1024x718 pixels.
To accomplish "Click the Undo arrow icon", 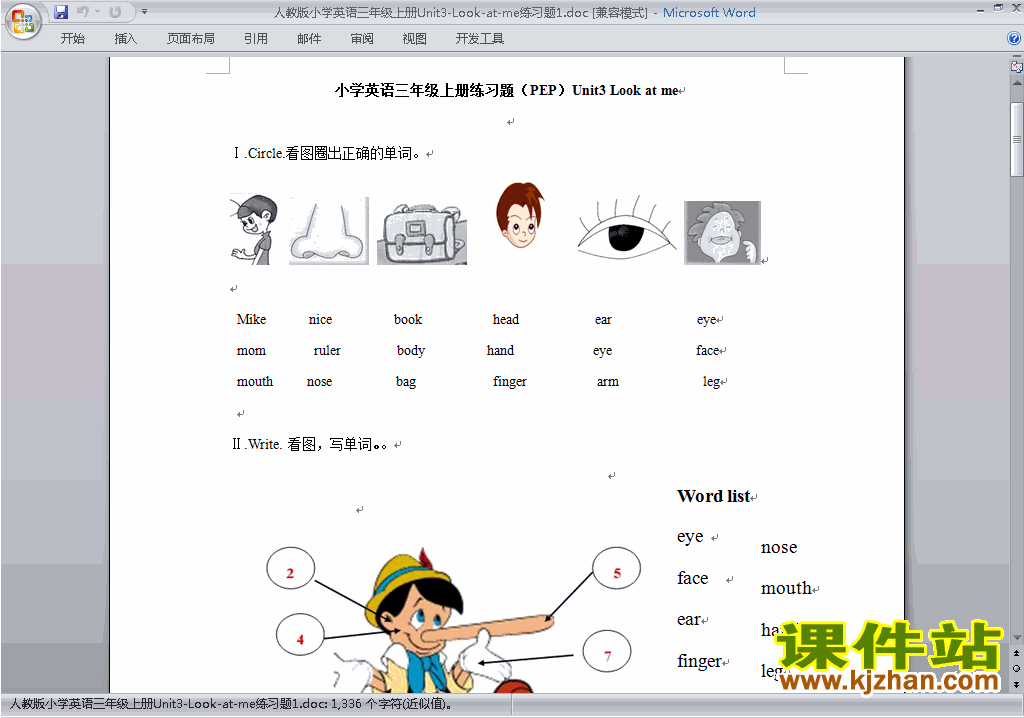I will [82, 12].
